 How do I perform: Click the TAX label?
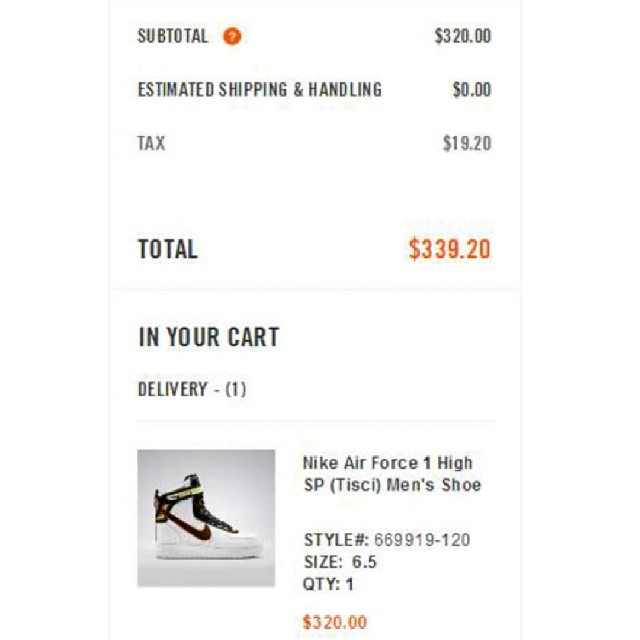click(151, 143)
